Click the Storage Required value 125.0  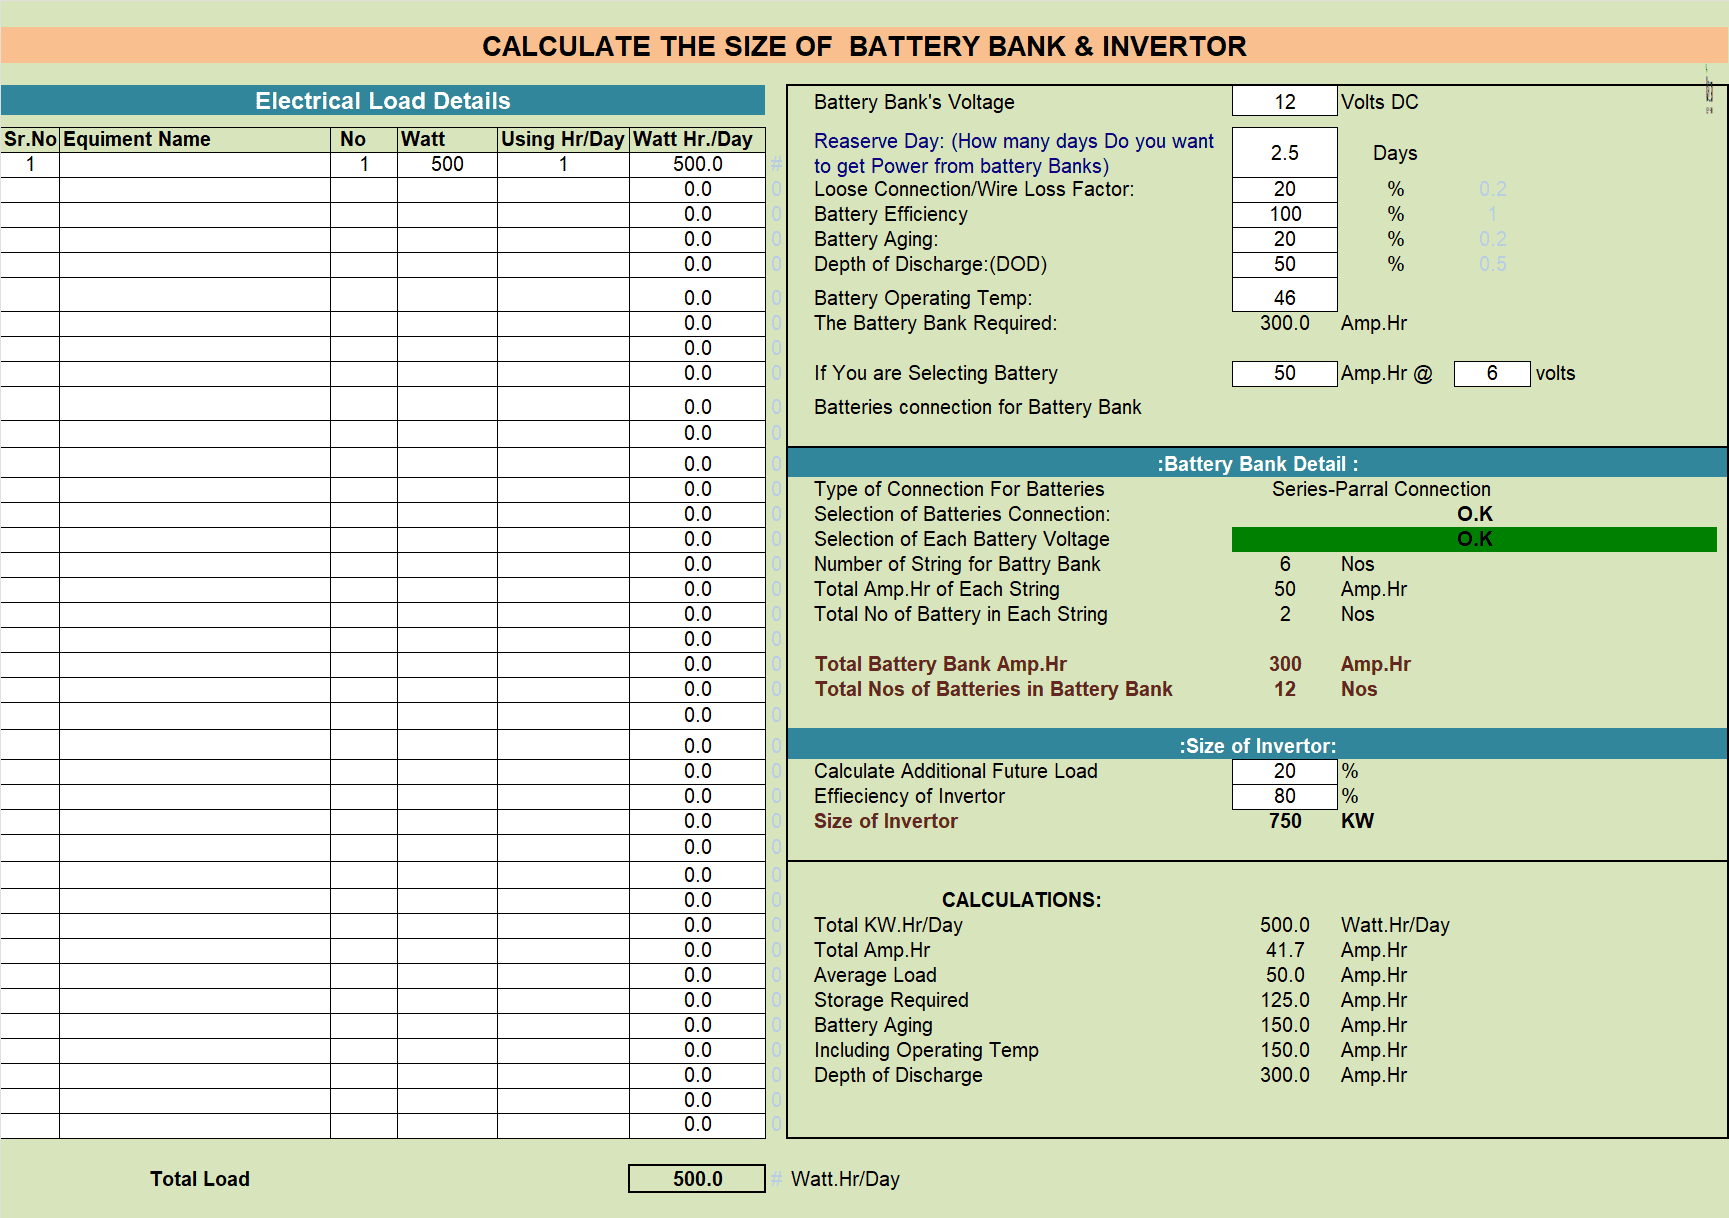[x=1284, y=1001]
